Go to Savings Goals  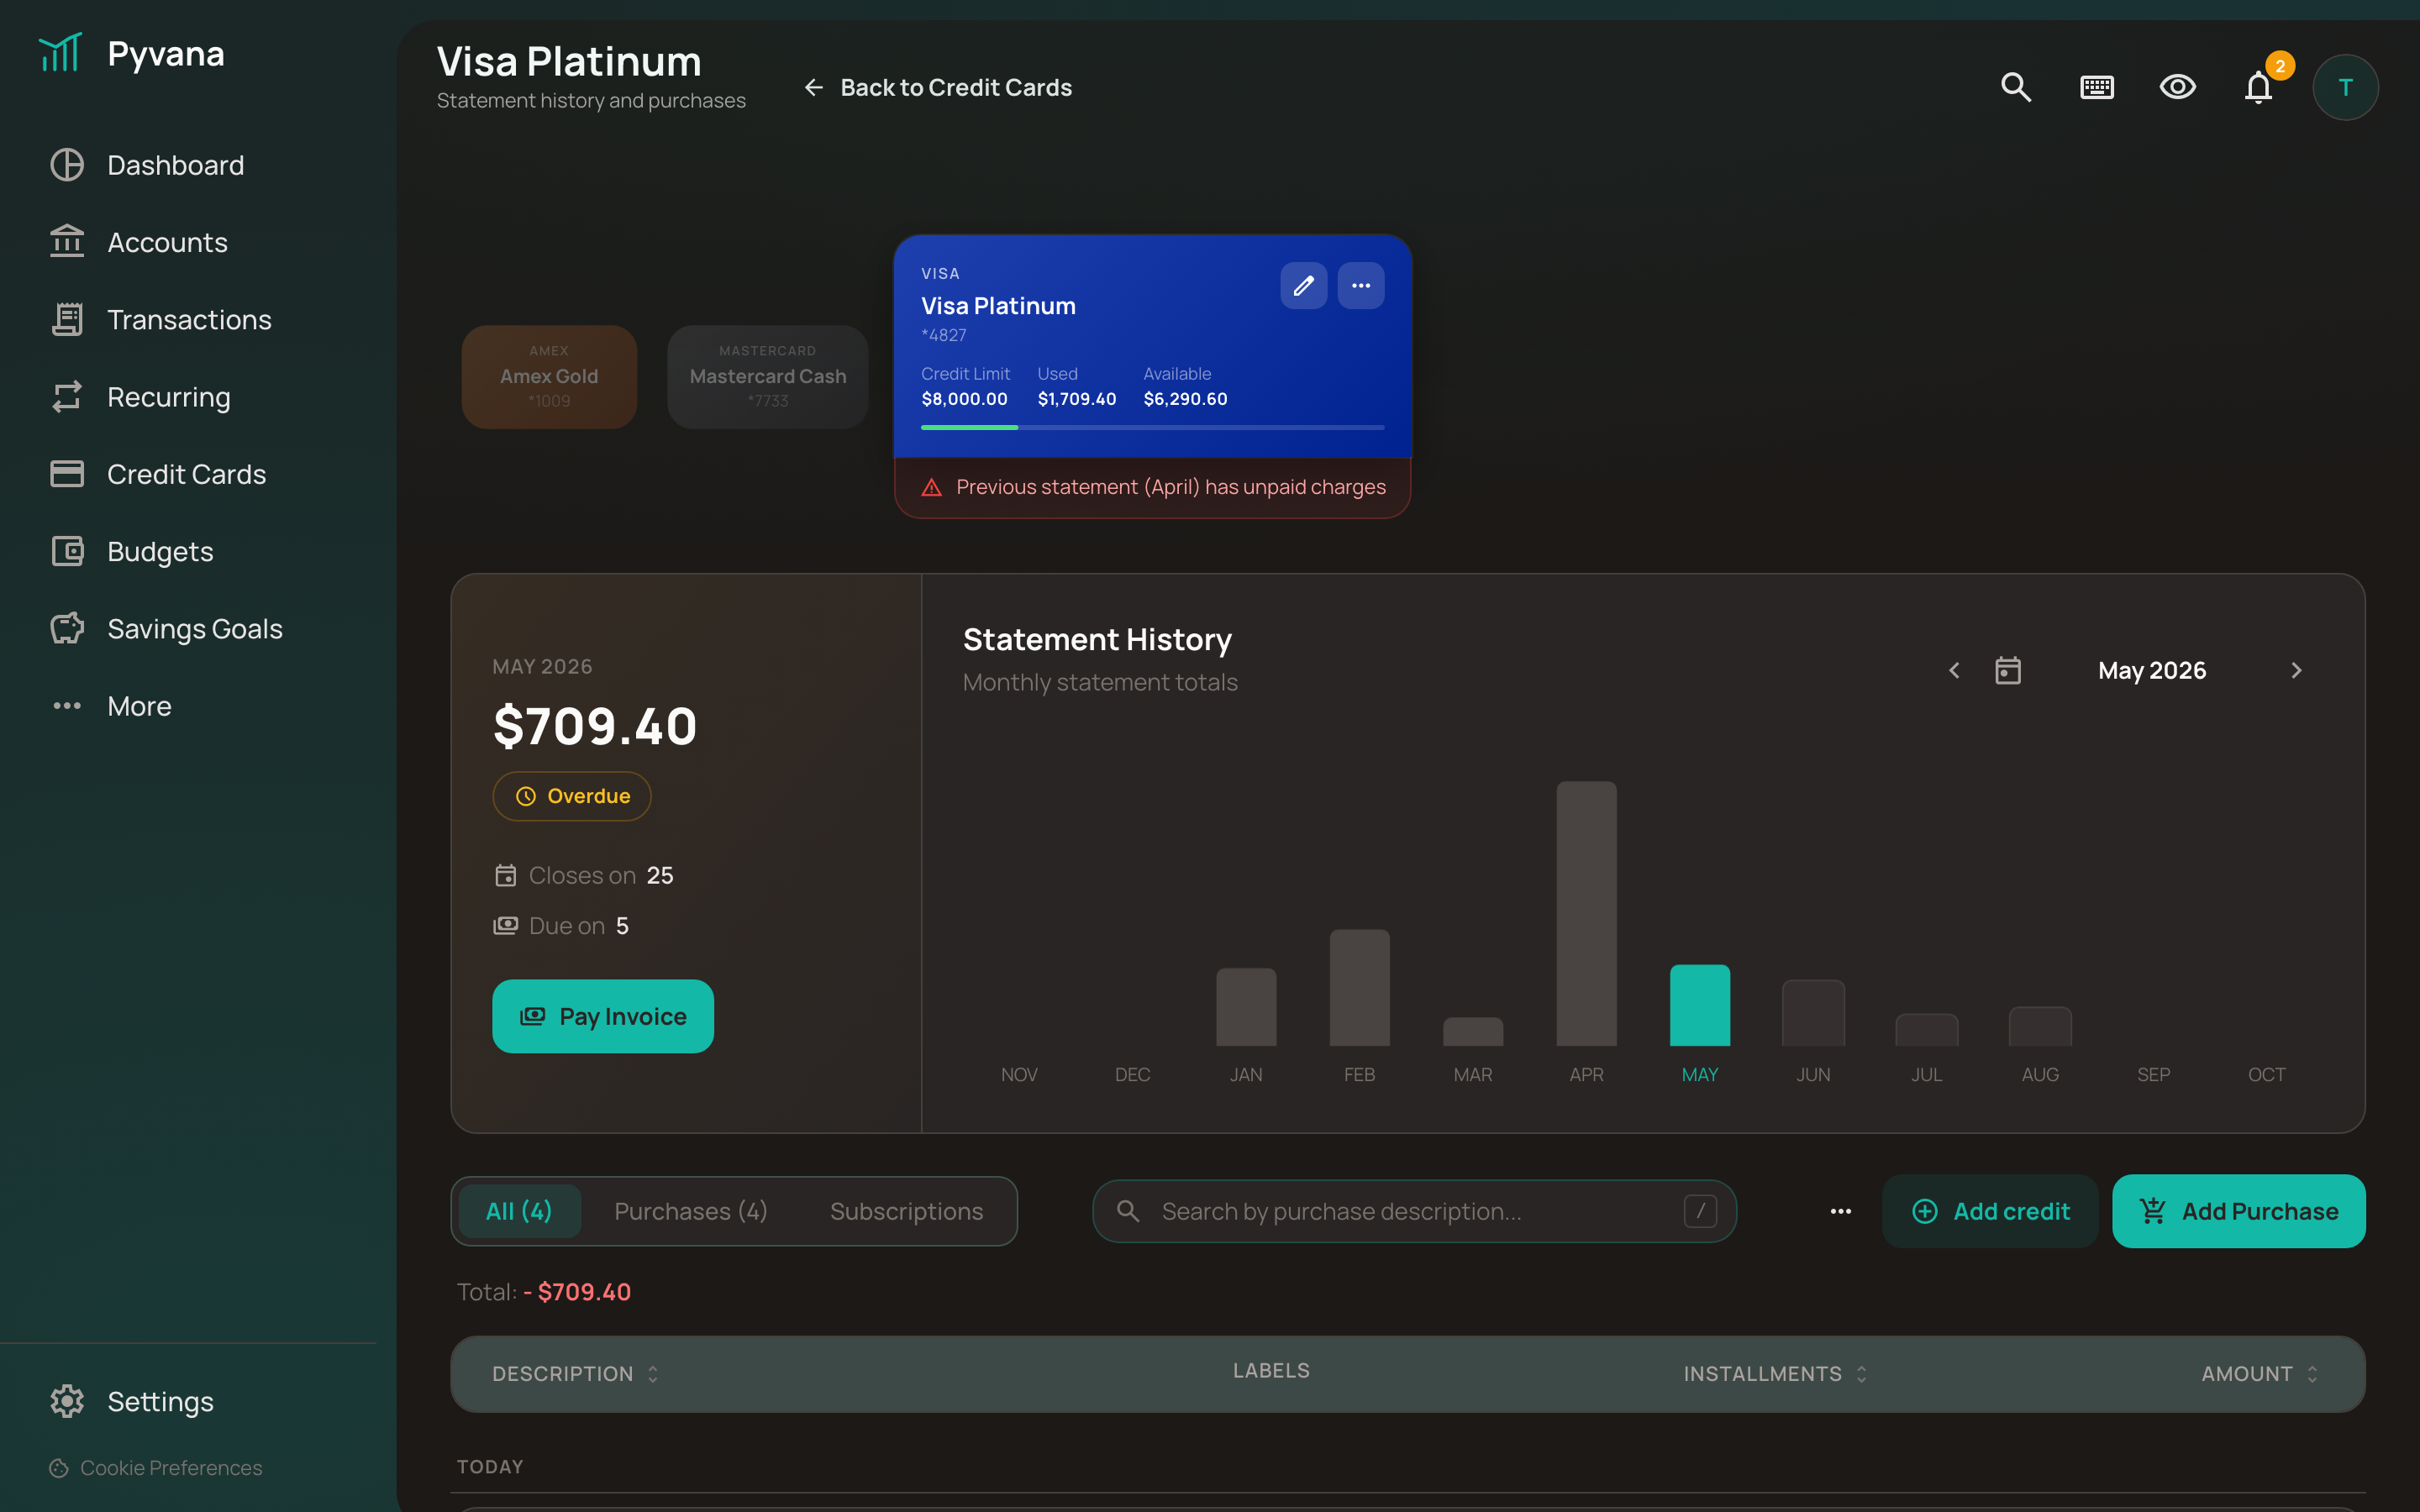[x=166, y=629]
